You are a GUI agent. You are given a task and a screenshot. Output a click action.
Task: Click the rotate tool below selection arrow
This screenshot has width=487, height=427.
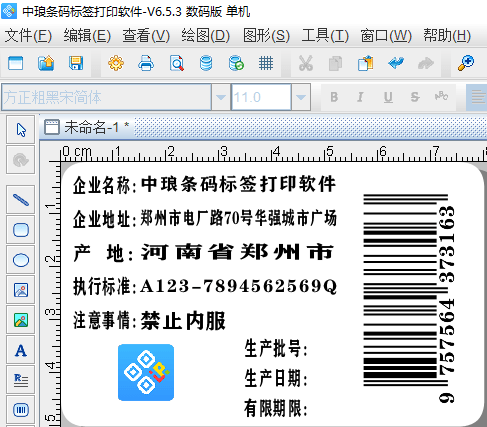[21, 160]
